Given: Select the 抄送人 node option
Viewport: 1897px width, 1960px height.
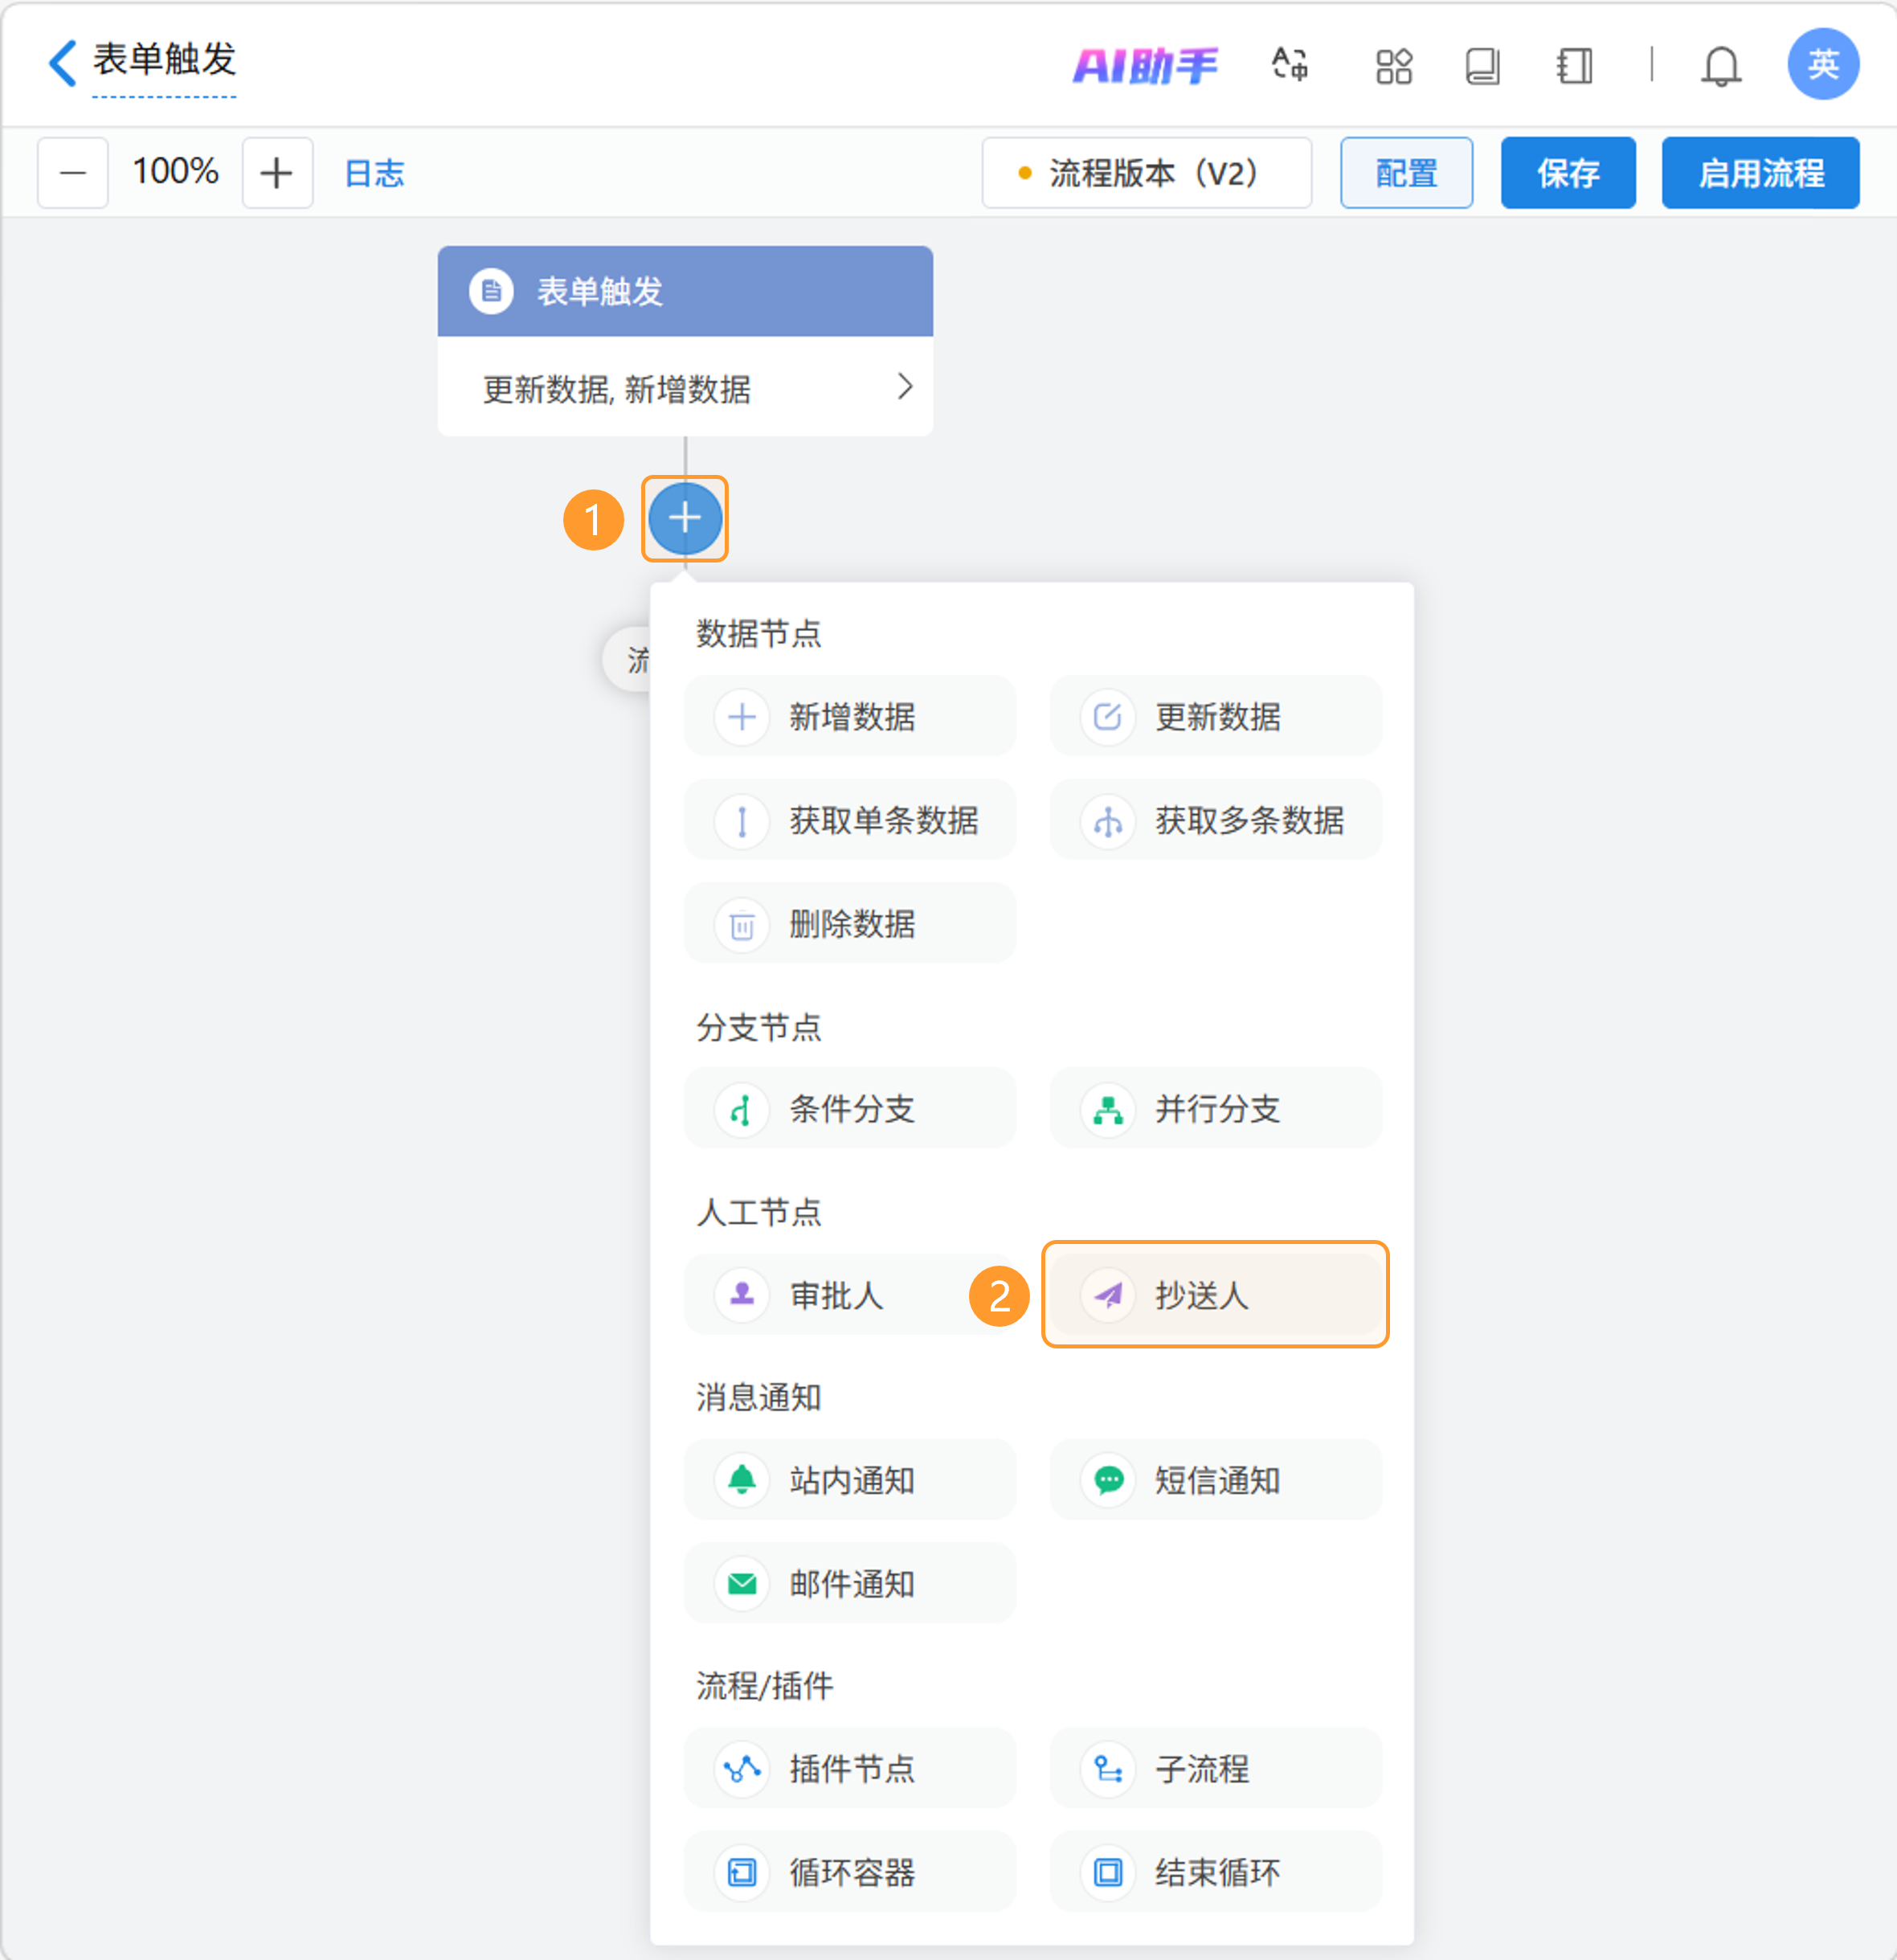Looking at the screenshot, I should (x=1215, y=1295).
